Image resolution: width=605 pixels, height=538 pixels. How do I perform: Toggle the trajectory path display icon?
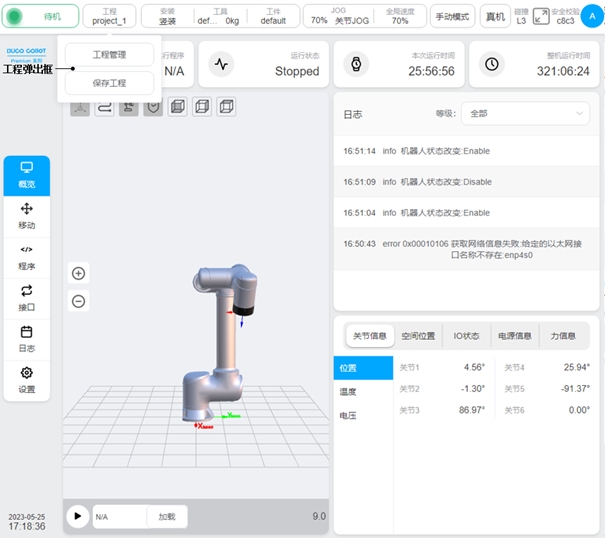pos(104,107)
